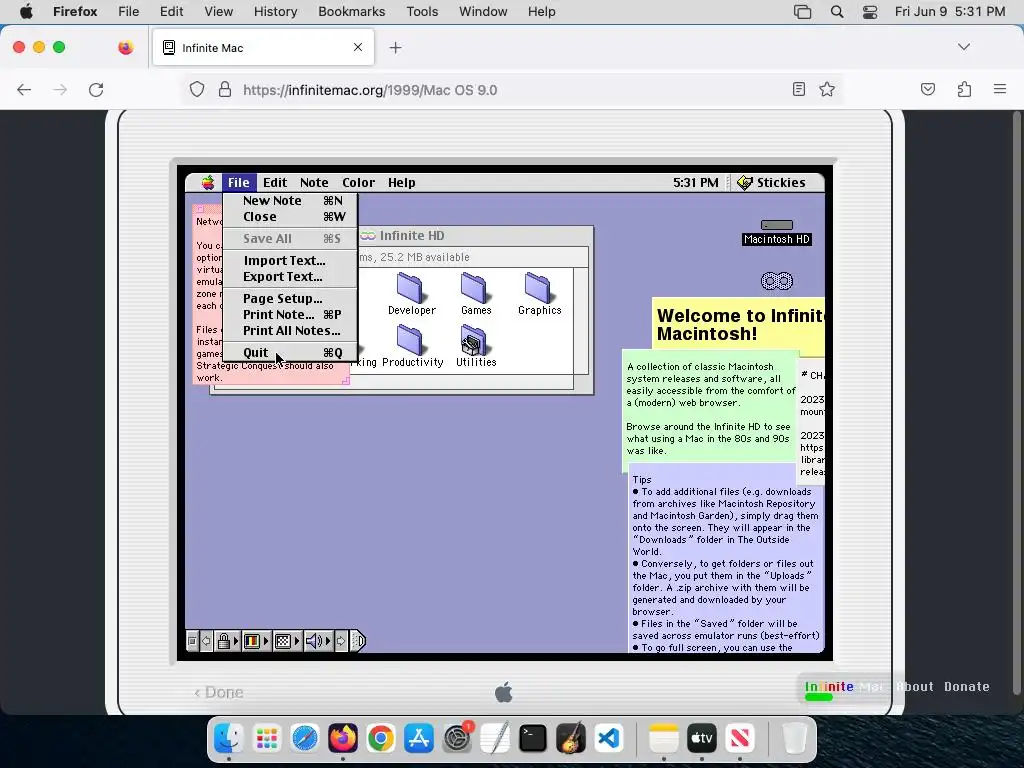The width and height of the screenshot is (1024, 768).
Task: Toggle Firefox reader view
Action: (x=799, y=89)
